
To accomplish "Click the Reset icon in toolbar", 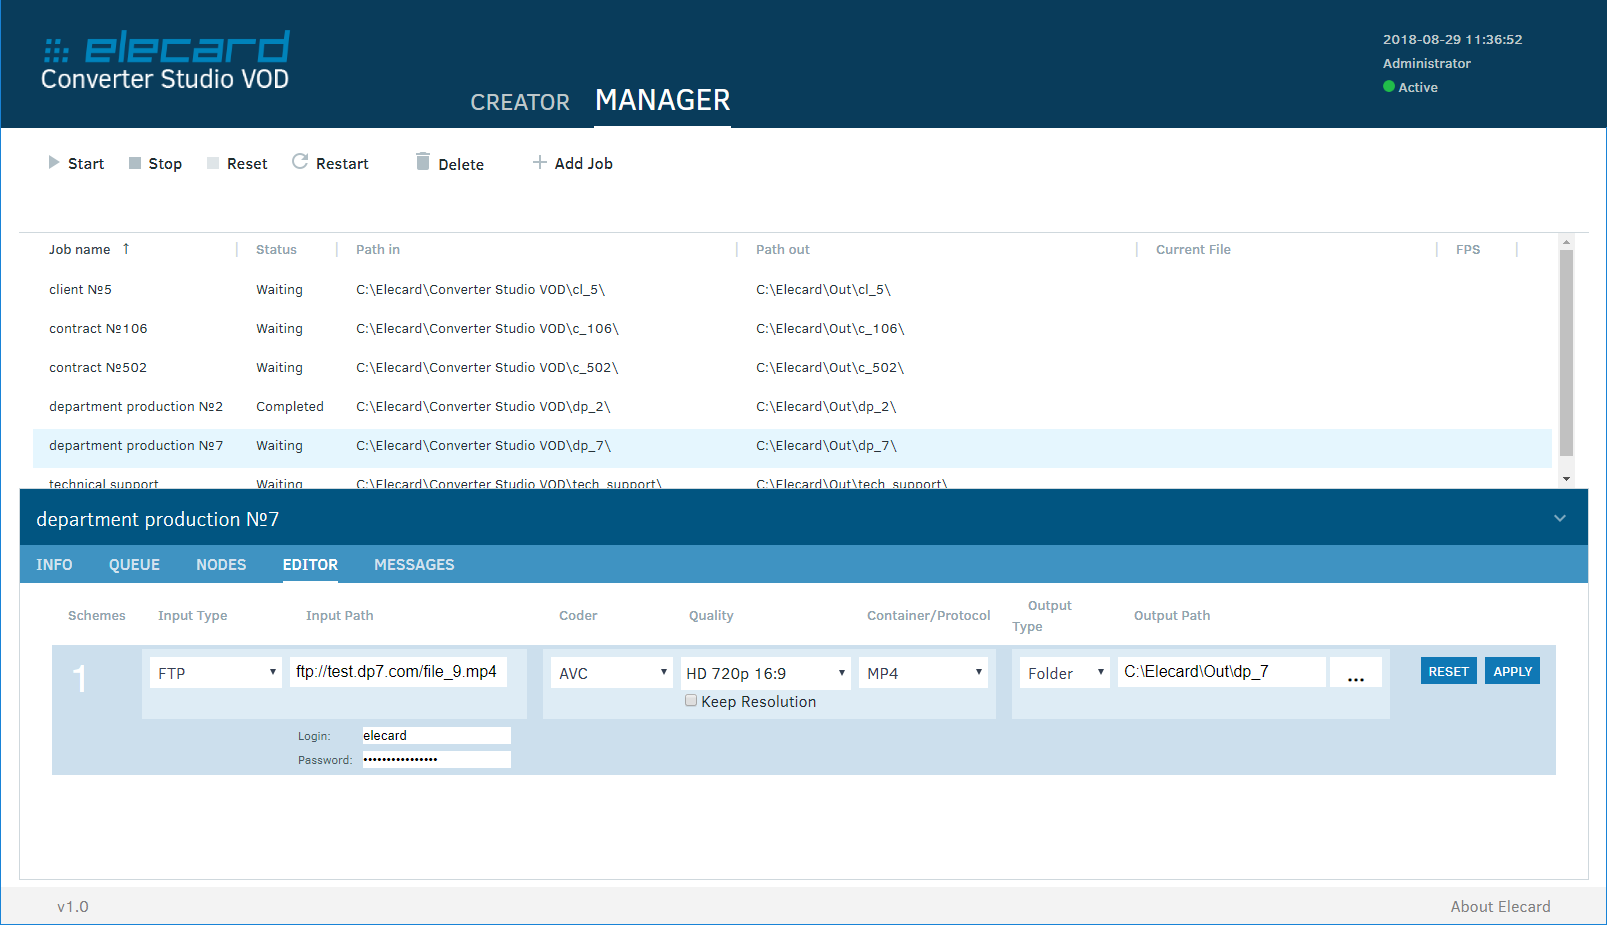I will pos(213,163).
